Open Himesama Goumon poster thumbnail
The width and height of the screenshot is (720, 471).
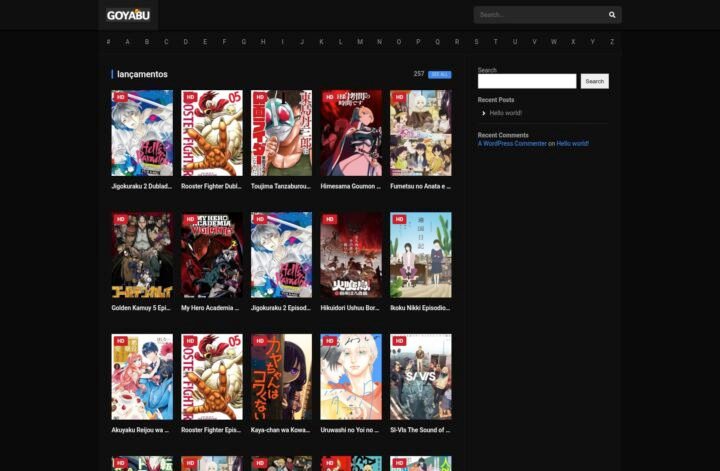point(351,133)
